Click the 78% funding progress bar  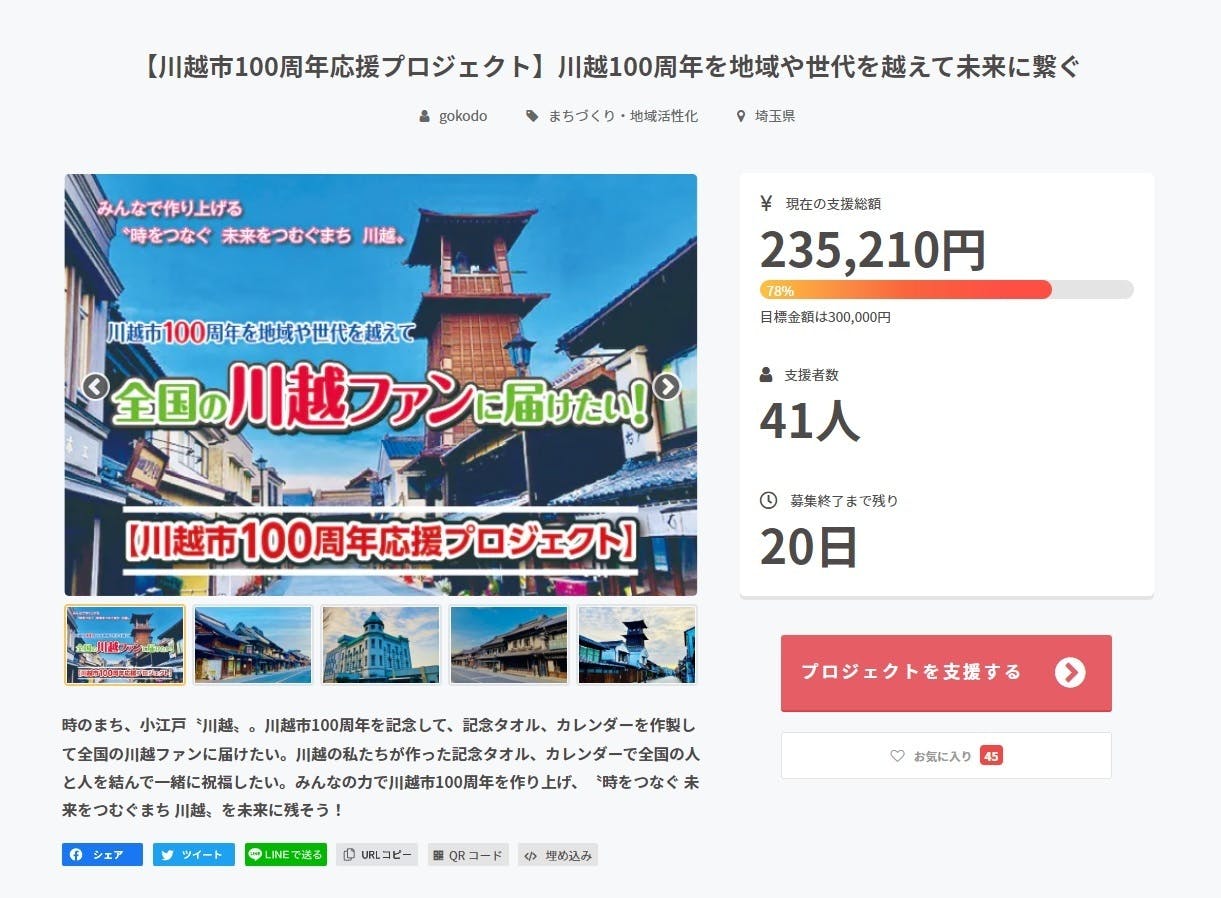(946, 290)
